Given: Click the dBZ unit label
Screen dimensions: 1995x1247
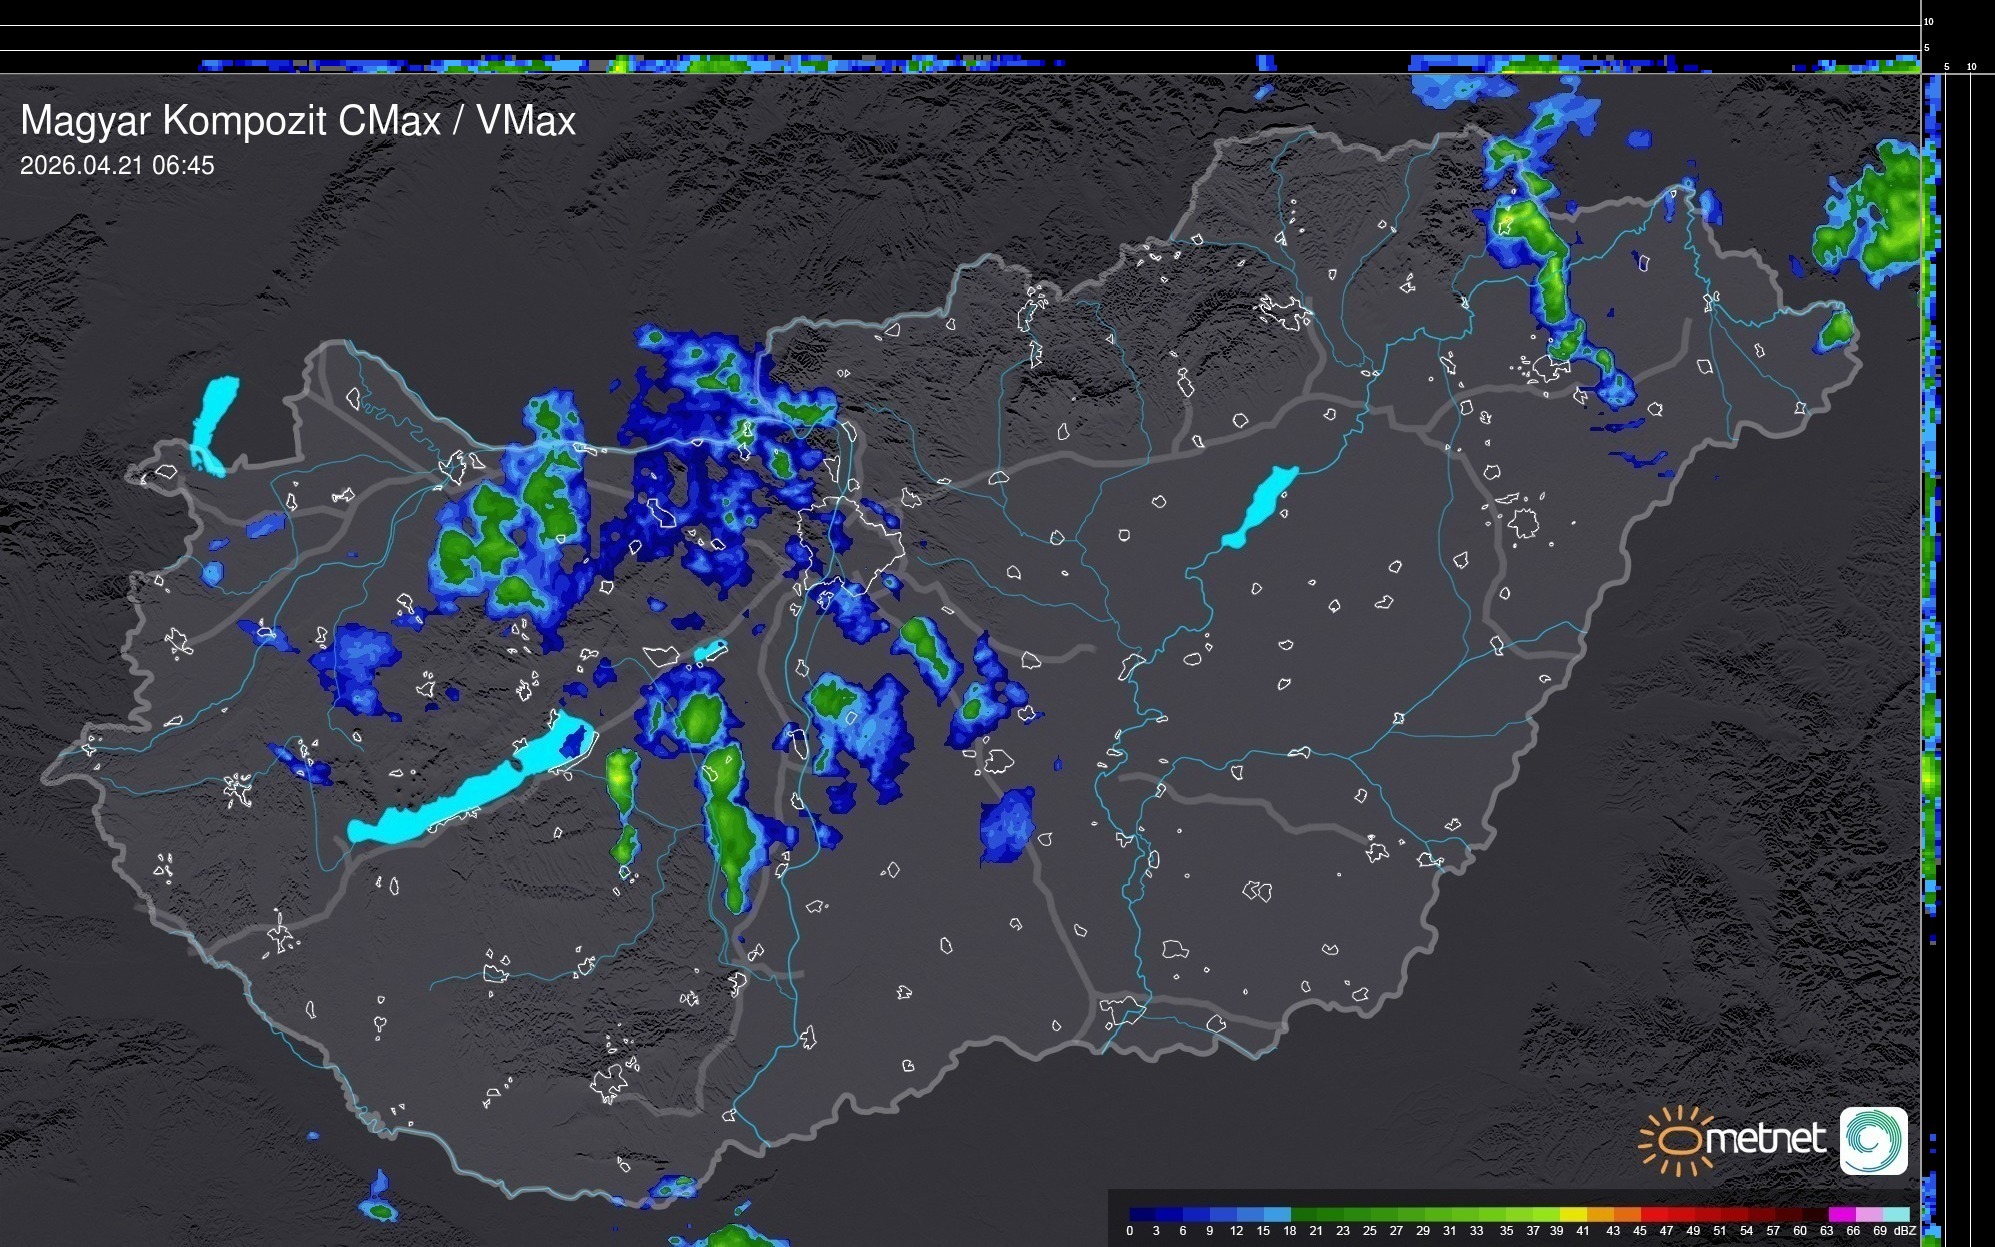Looking at the screenshot, I should (1905, 1231).
